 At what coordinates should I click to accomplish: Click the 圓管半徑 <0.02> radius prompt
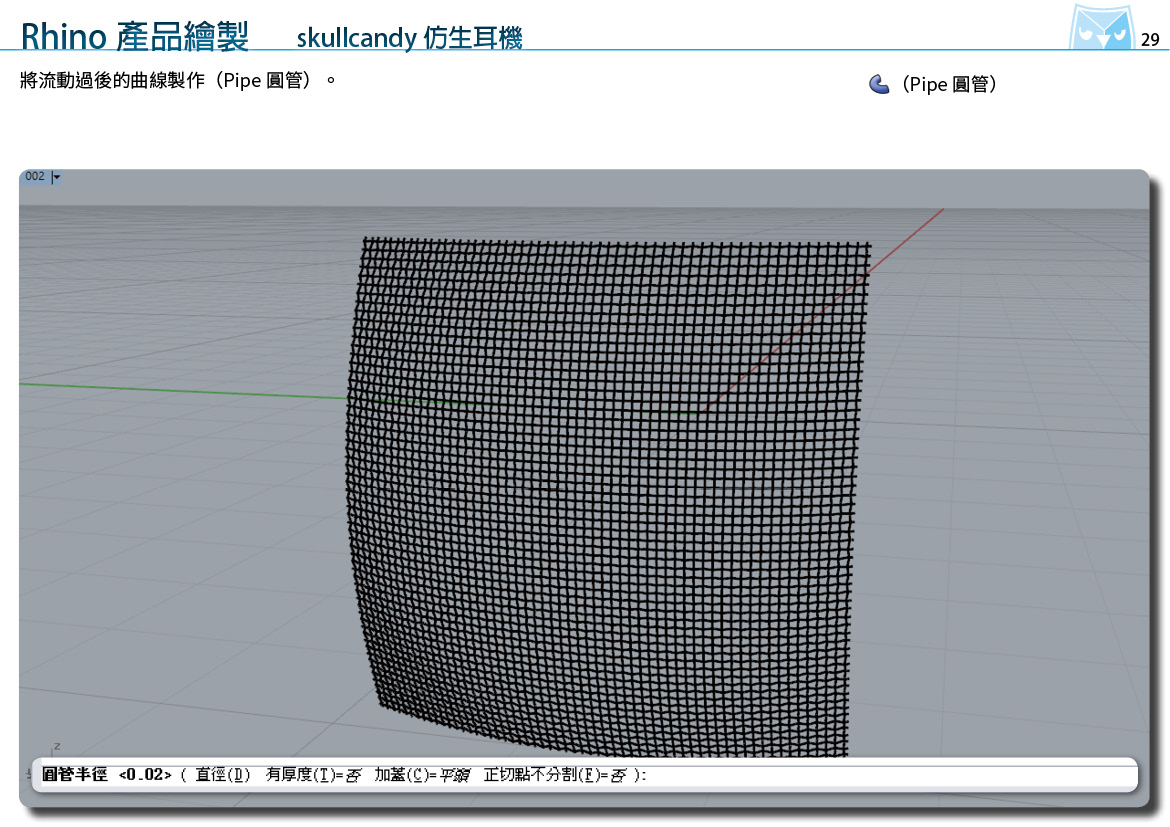click(107, 775)
